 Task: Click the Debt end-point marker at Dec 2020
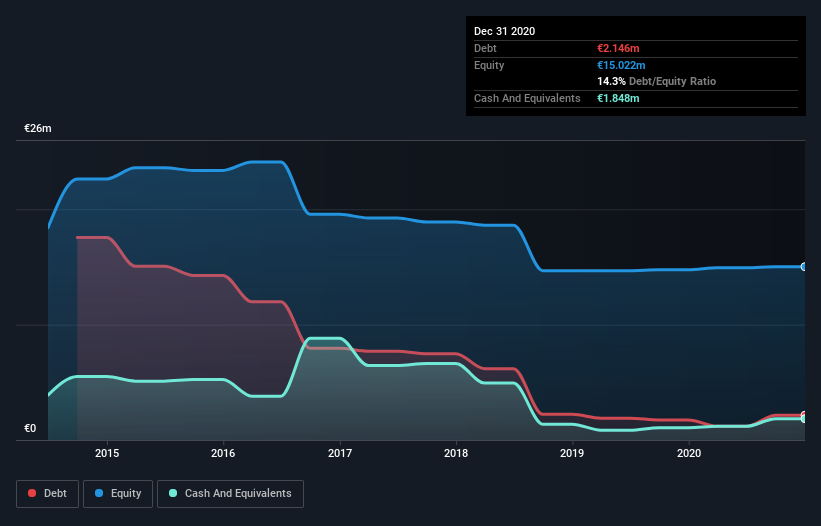(x=804, y=415)
